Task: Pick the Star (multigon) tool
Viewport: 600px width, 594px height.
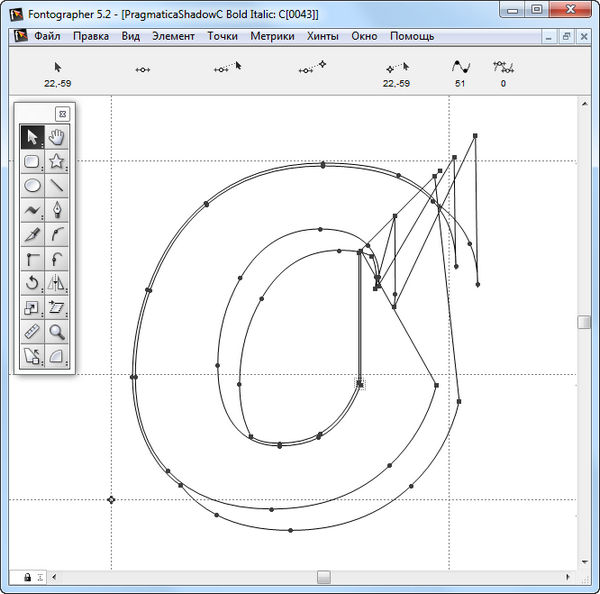Action: pos(58,161)
